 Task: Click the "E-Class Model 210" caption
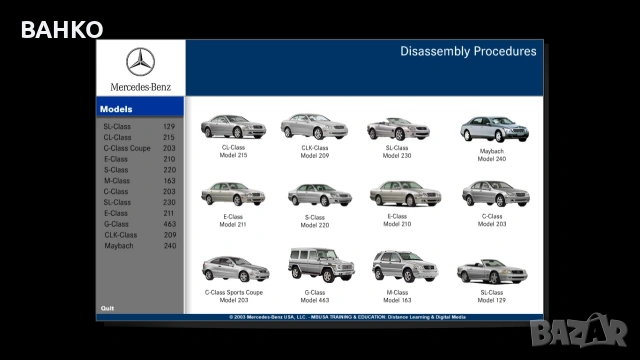tap(397, 220)
